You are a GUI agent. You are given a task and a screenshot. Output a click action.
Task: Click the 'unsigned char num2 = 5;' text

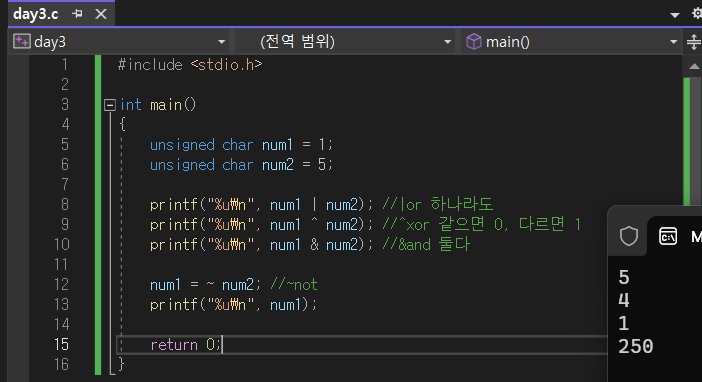click(x=241, y=165)
